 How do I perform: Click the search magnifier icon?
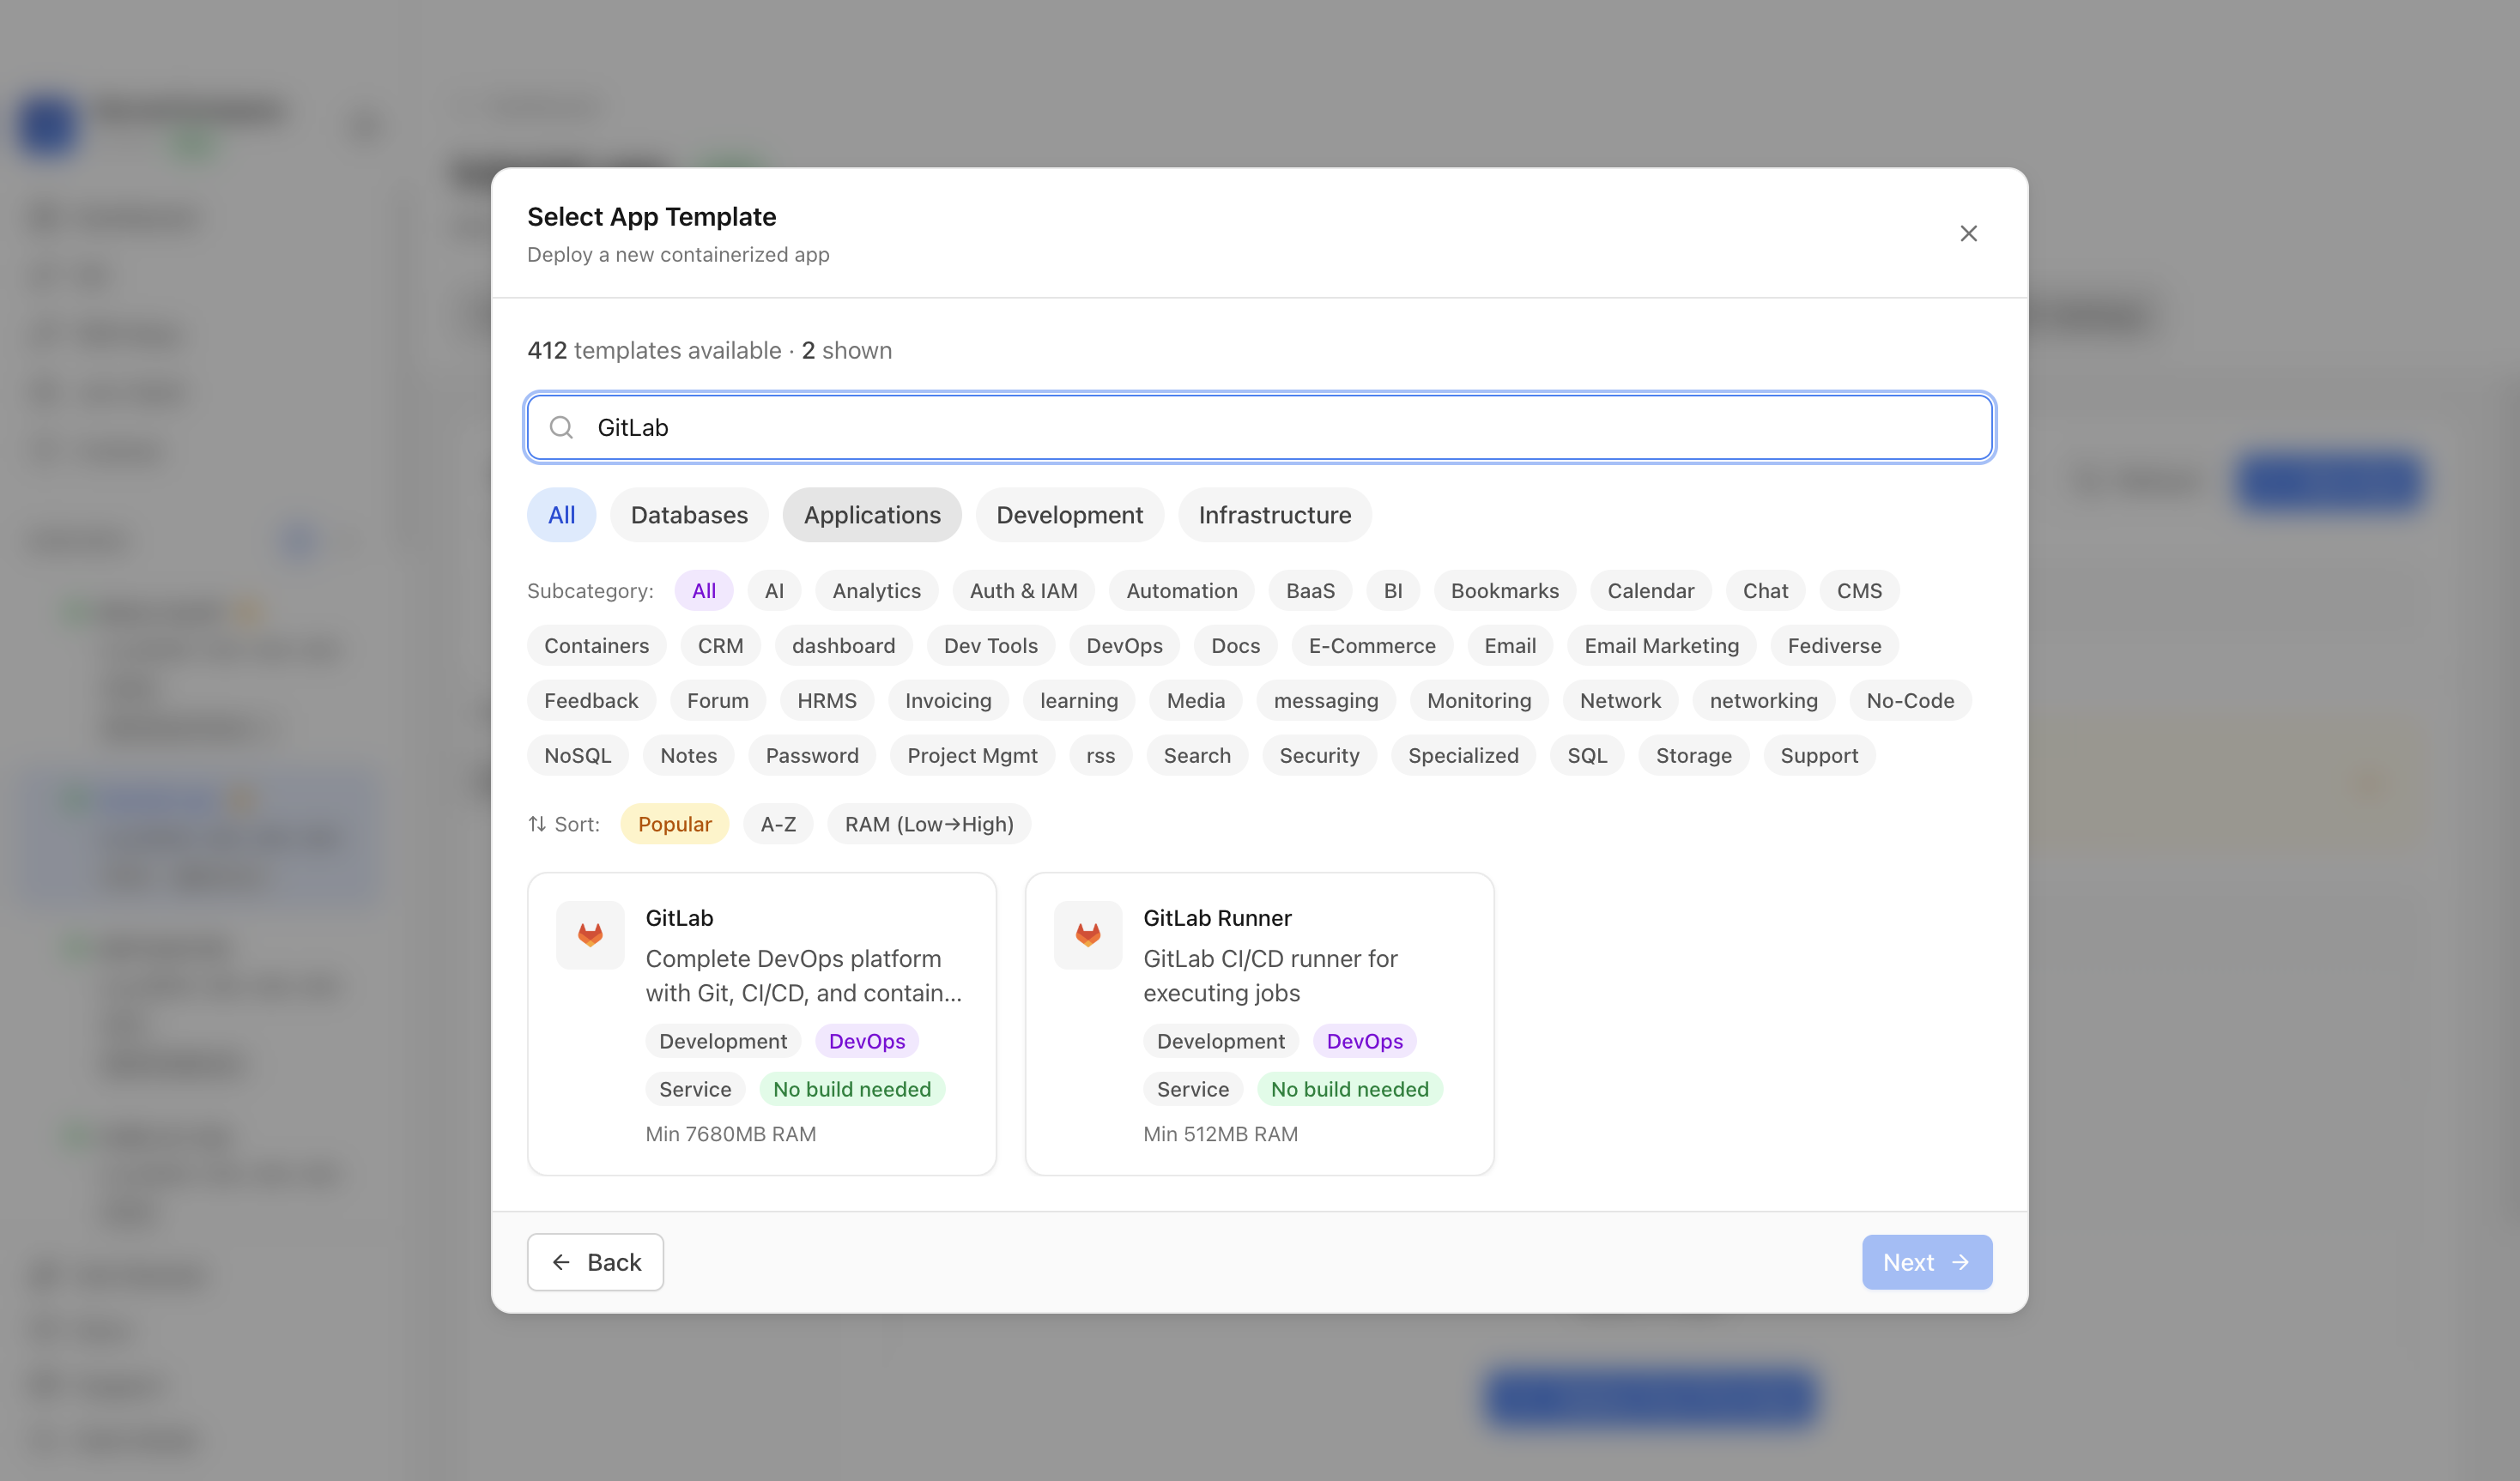click(562, 427)
